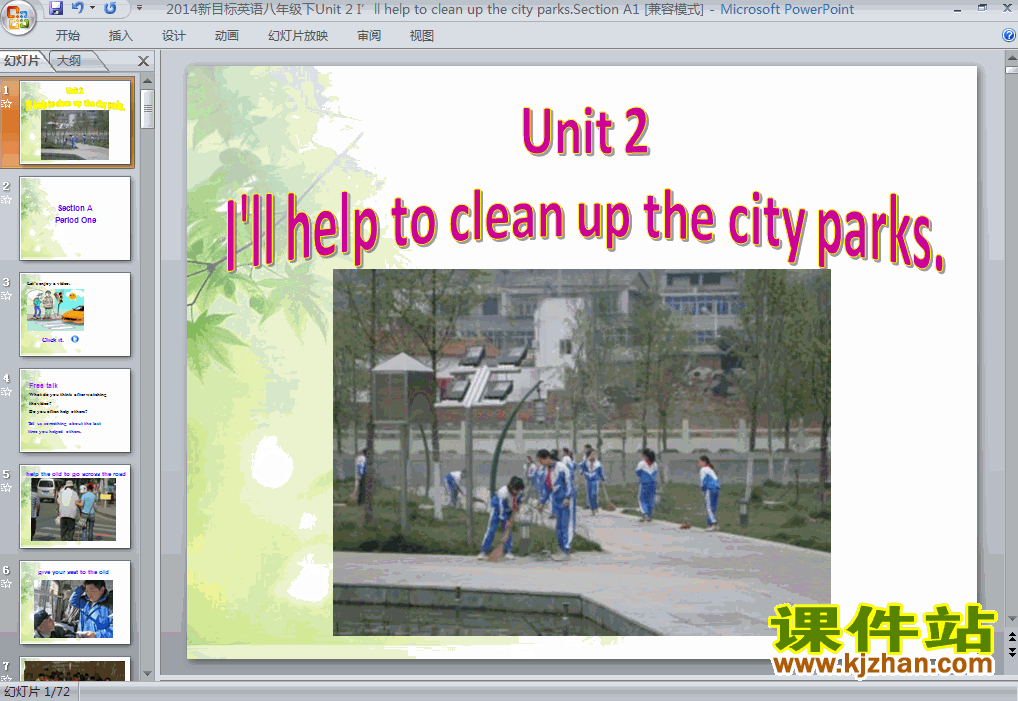Select slide 5 thumbnail crossing the road
Image resolution: width=1018 pixels, height=701 pixels.
pyautogui.click(x=75, y=506)
